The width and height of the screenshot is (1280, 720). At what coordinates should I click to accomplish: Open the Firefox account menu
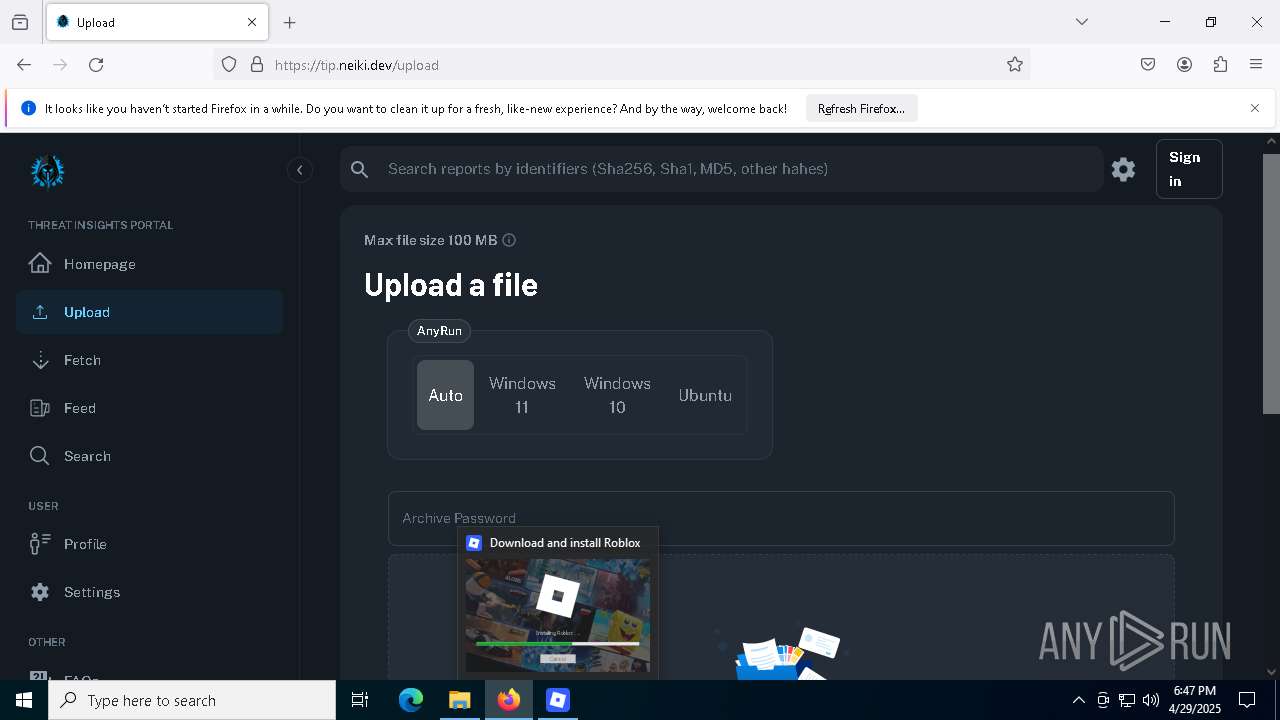(x=1184, y=64)
